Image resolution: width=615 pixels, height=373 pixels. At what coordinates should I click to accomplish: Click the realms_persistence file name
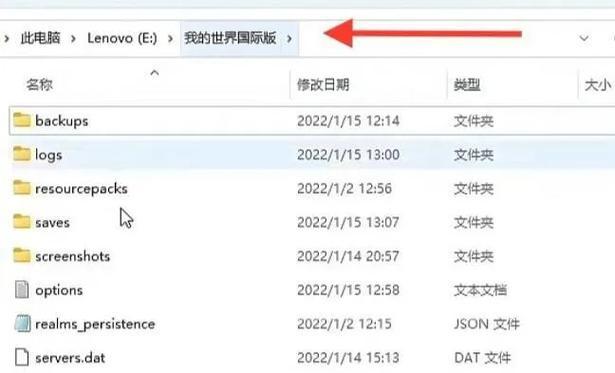click(95, 324)
